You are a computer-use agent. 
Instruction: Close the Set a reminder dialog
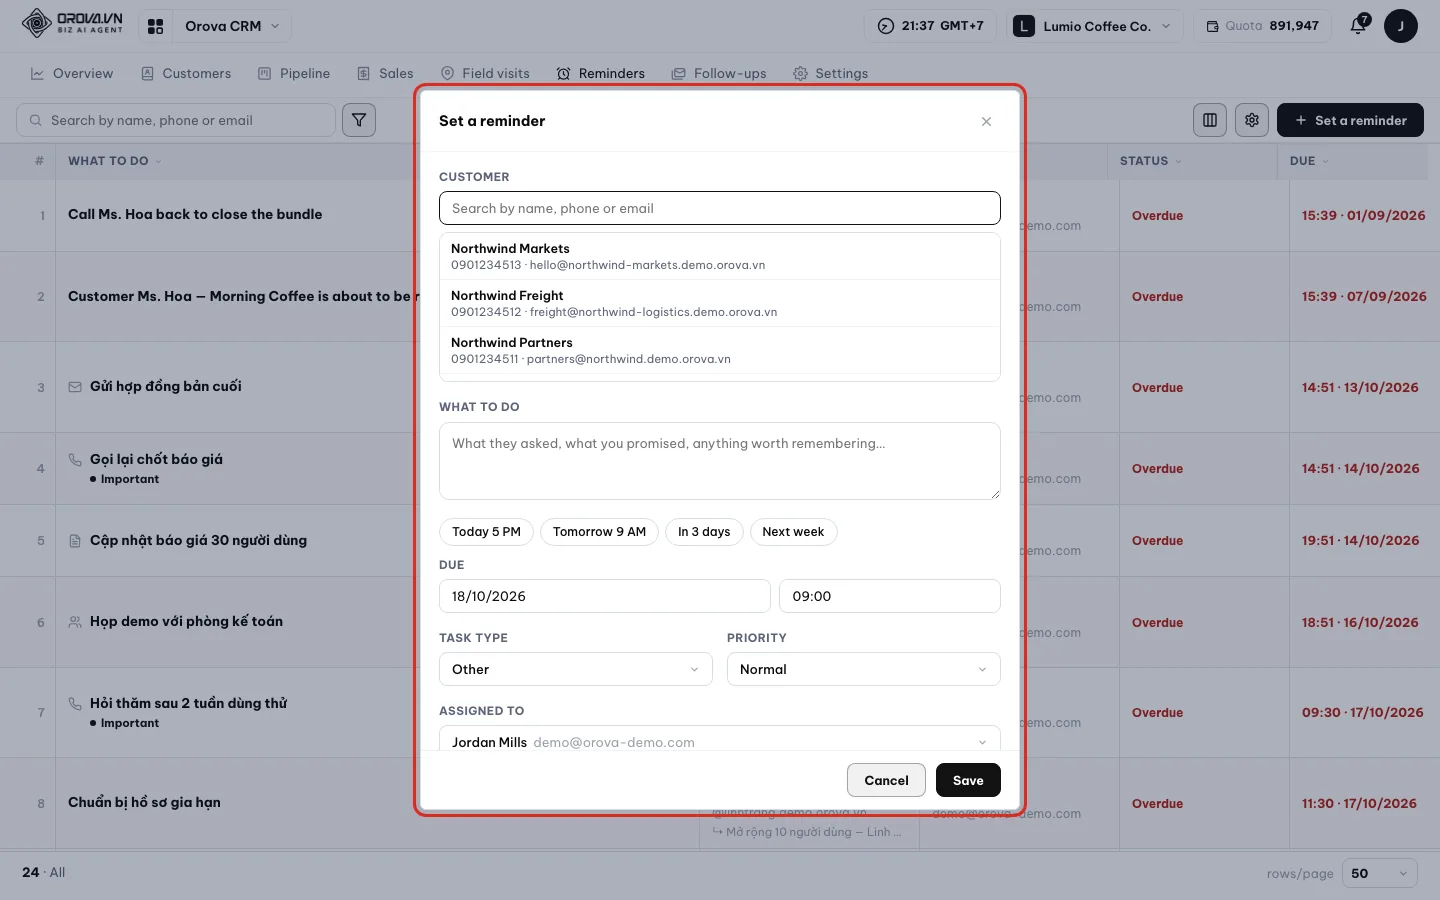986,121
